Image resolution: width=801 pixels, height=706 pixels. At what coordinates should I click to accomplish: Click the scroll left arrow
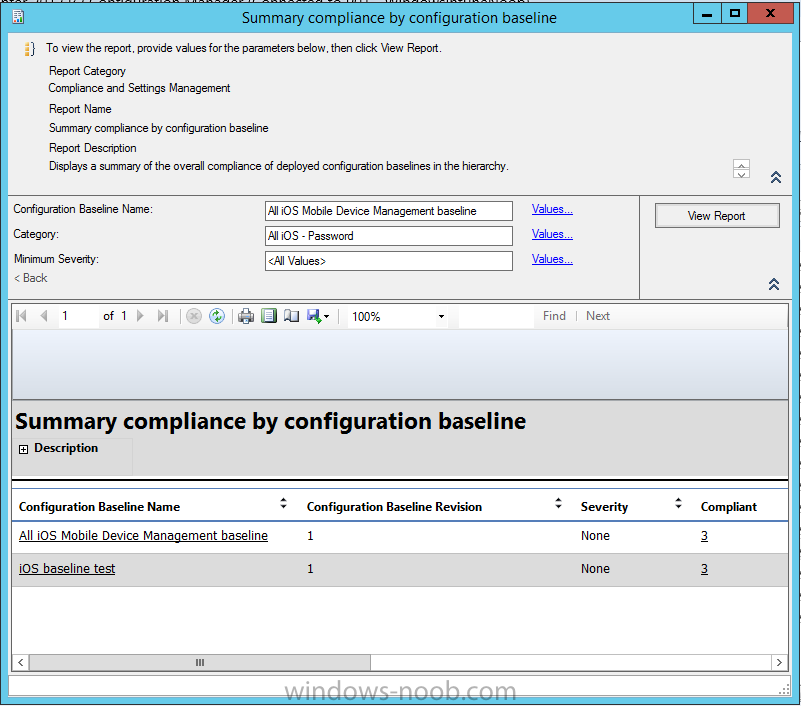[20, 663]
